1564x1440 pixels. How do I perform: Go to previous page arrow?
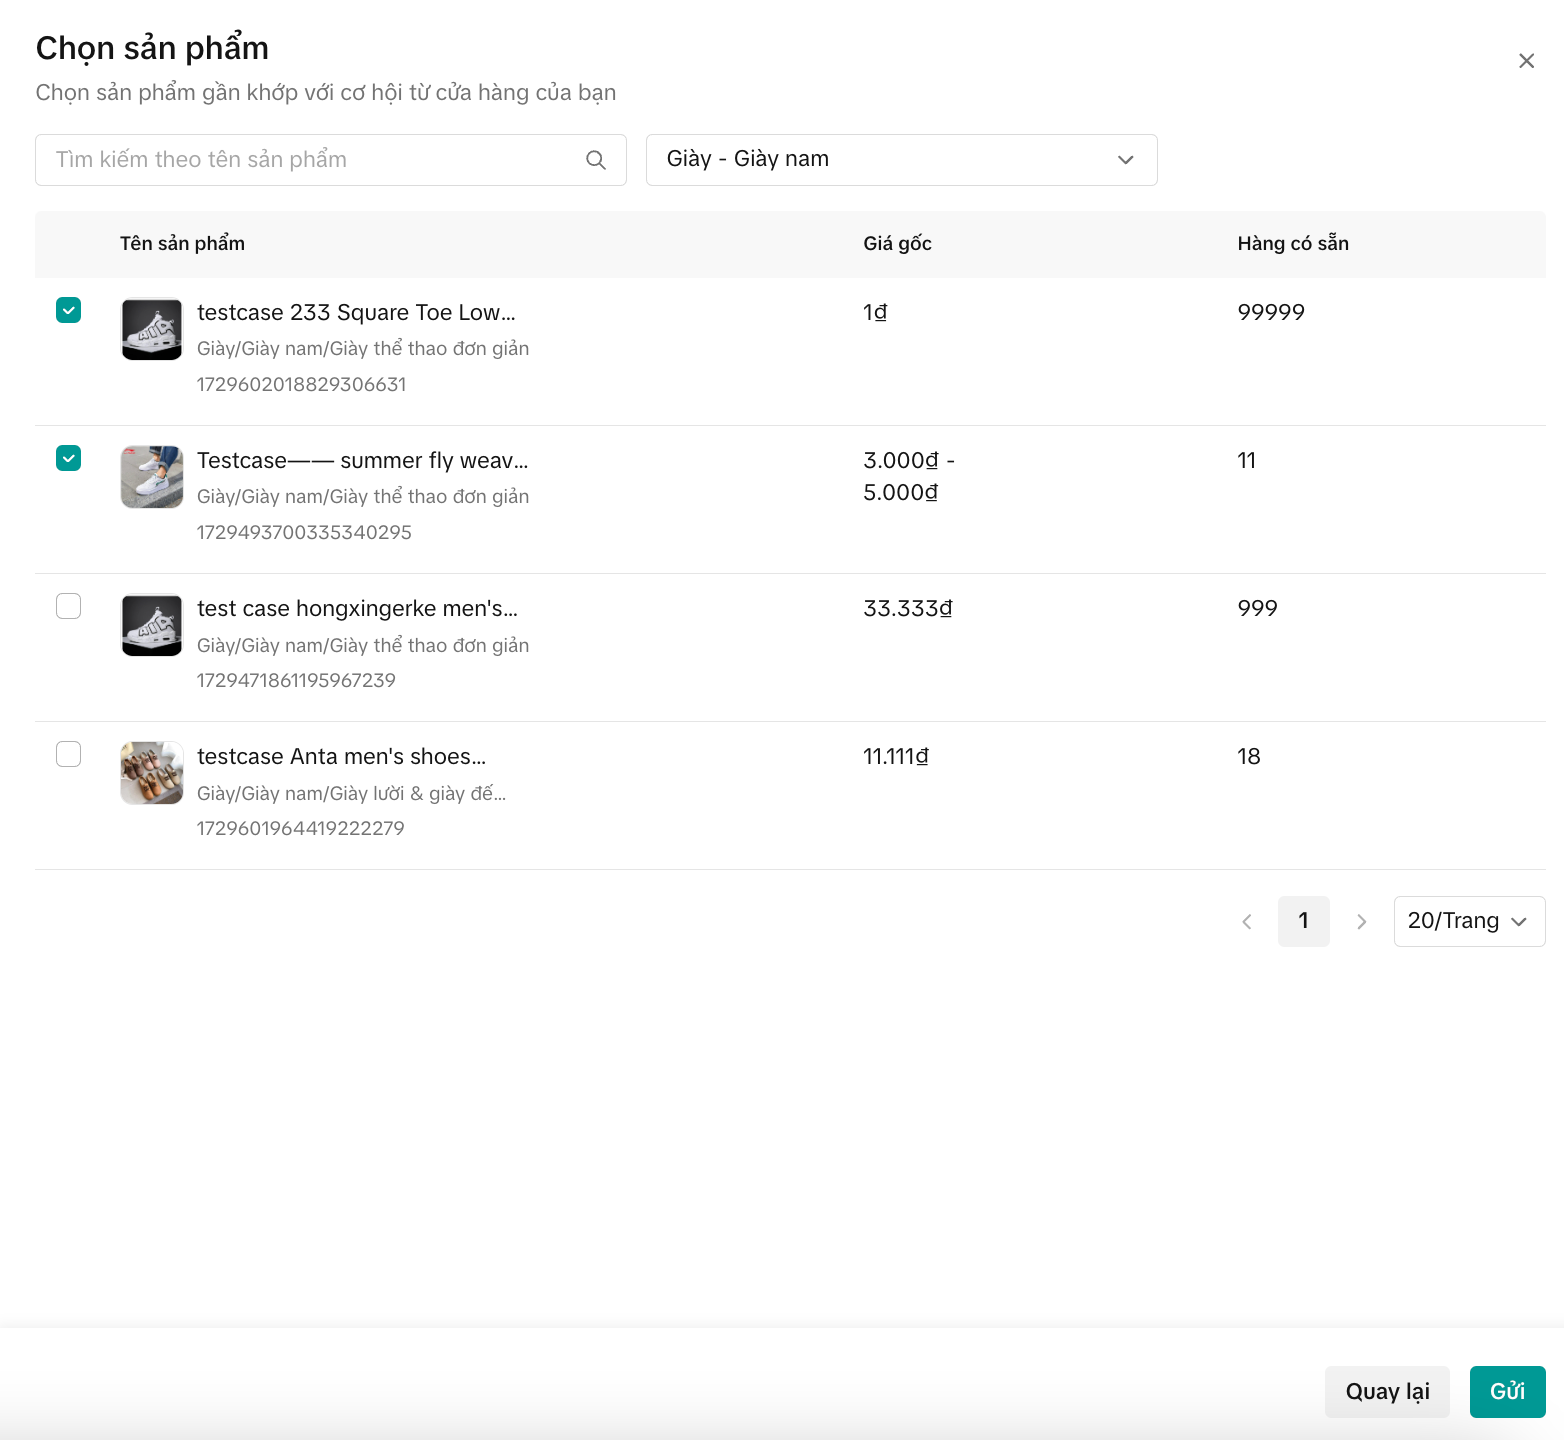pos(1247,922)
